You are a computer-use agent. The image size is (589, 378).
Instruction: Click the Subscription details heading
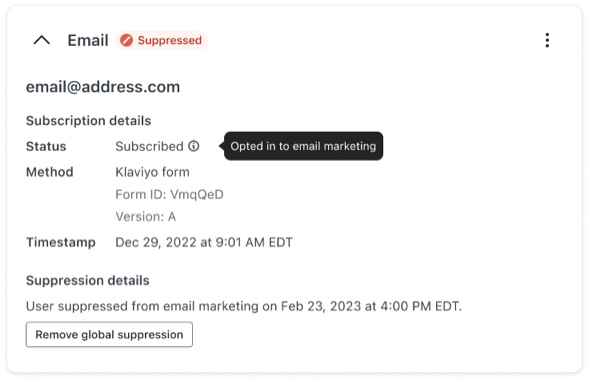click(89, 121)
